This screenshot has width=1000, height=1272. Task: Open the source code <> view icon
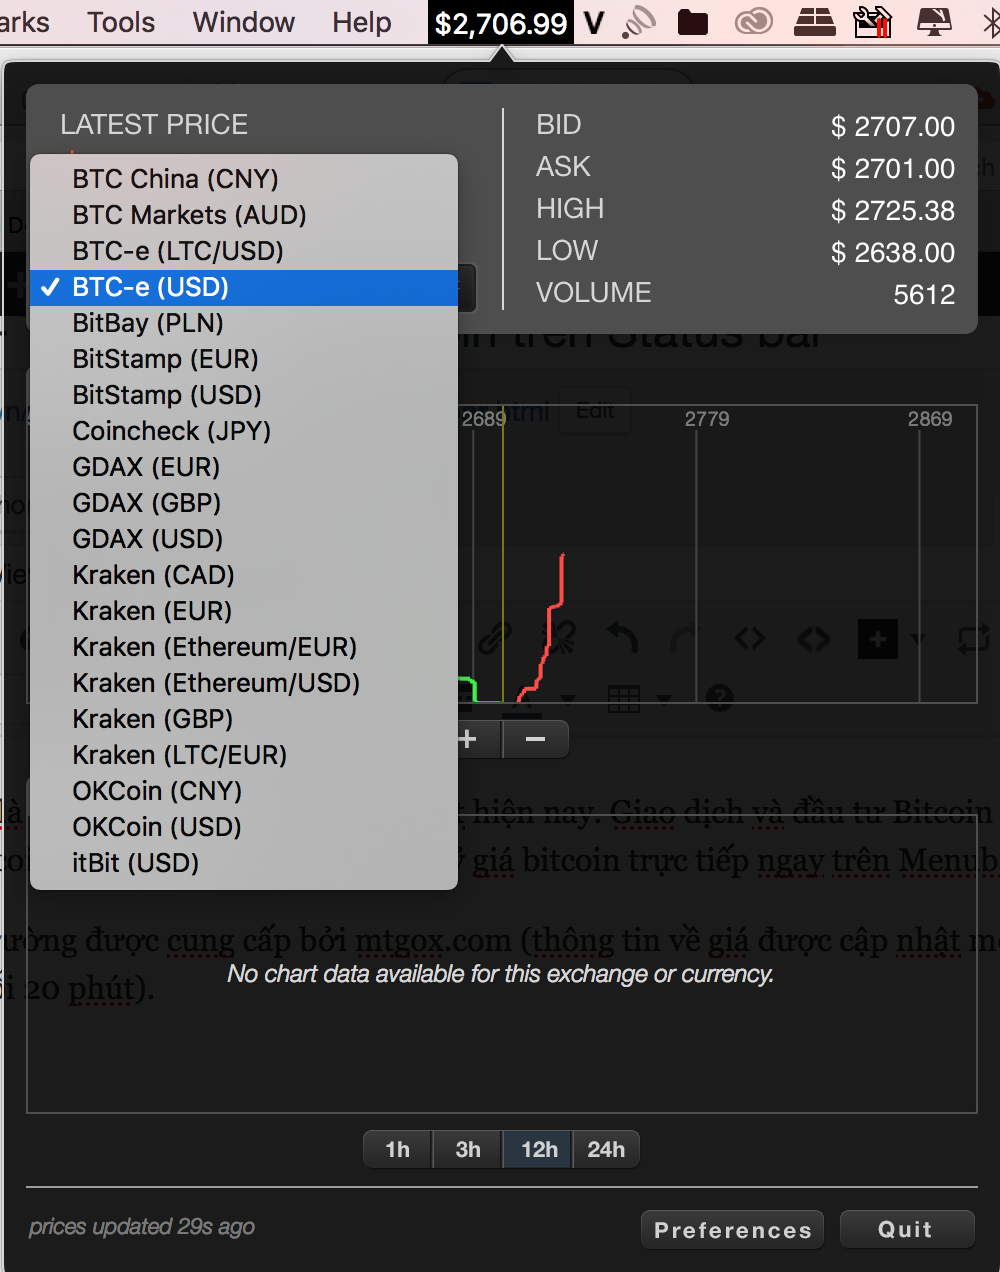pos(749,639)
